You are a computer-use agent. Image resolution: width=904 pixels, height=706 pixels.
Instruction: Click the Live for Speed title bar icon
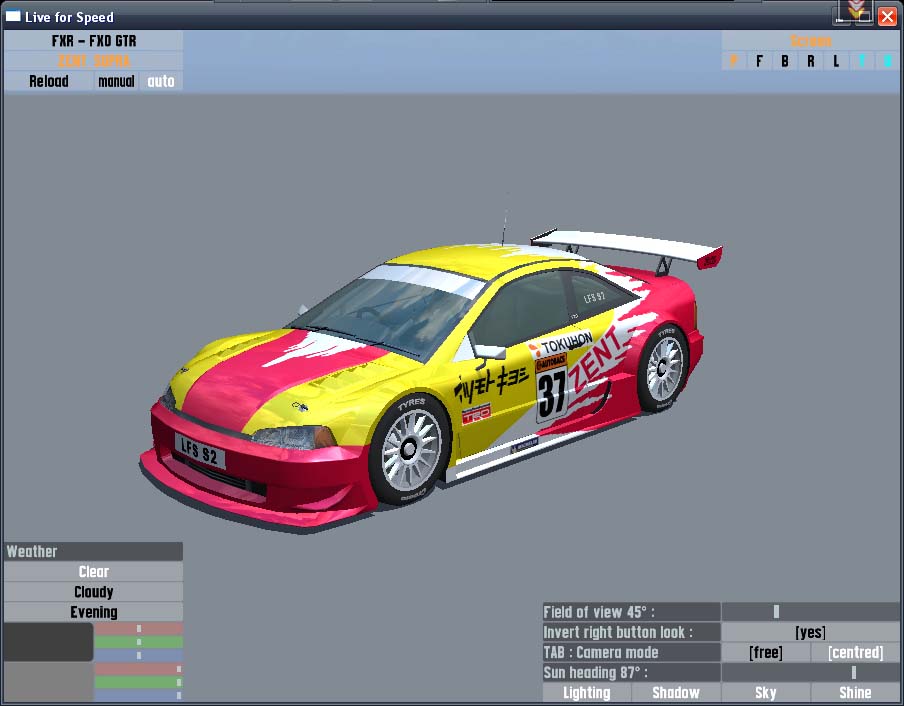13,16
